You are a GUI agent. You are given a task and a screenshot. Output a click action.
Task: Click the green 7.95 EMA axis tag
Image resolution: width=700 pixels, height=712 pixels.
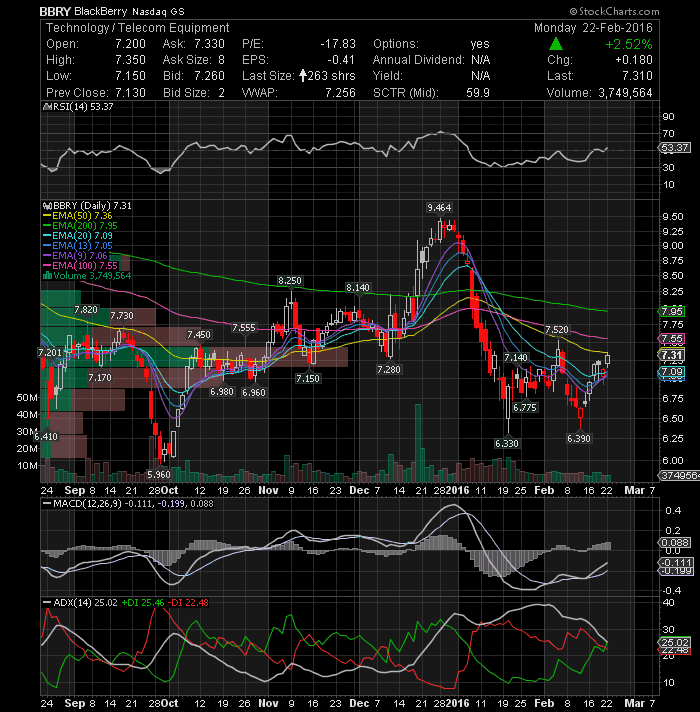tap(671, 312)
